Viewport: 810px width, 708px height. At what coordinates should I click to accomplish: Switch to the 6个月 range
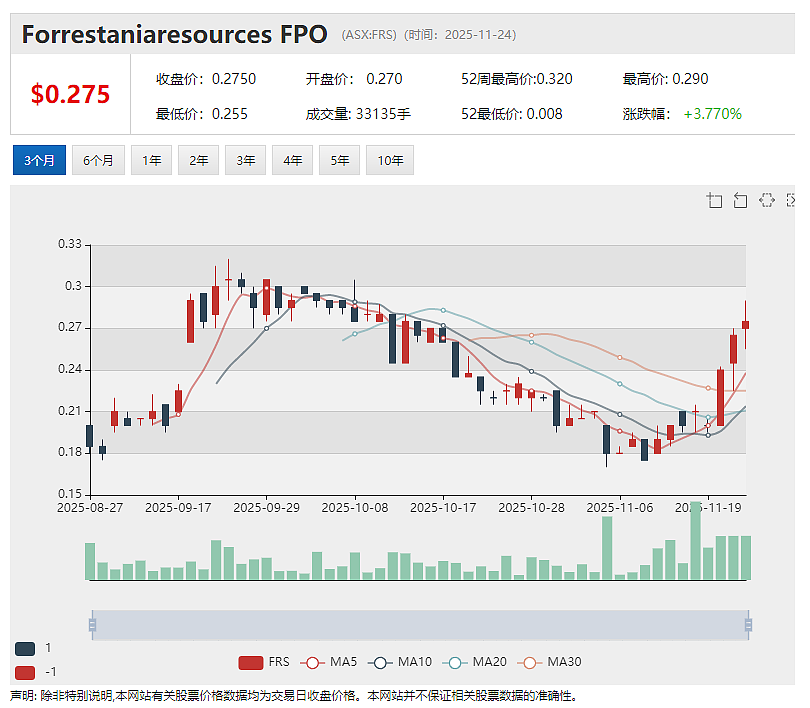coord(98,160)
